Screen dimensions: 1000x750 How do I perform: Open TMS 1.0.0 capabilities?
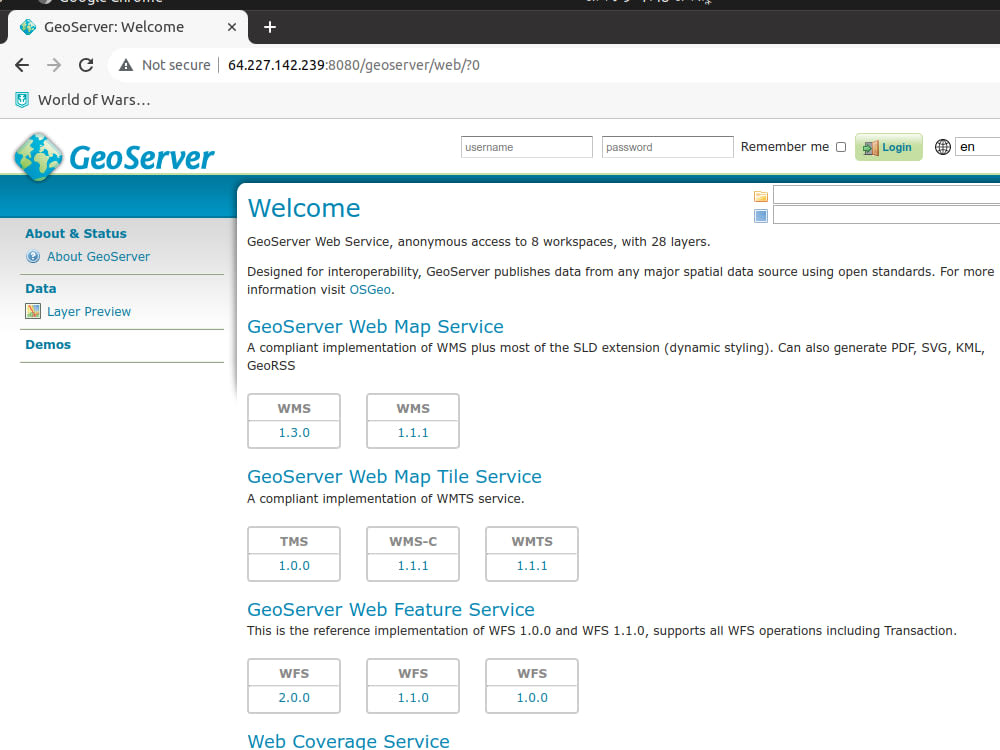pyautogui.click(x=294, y=566)
